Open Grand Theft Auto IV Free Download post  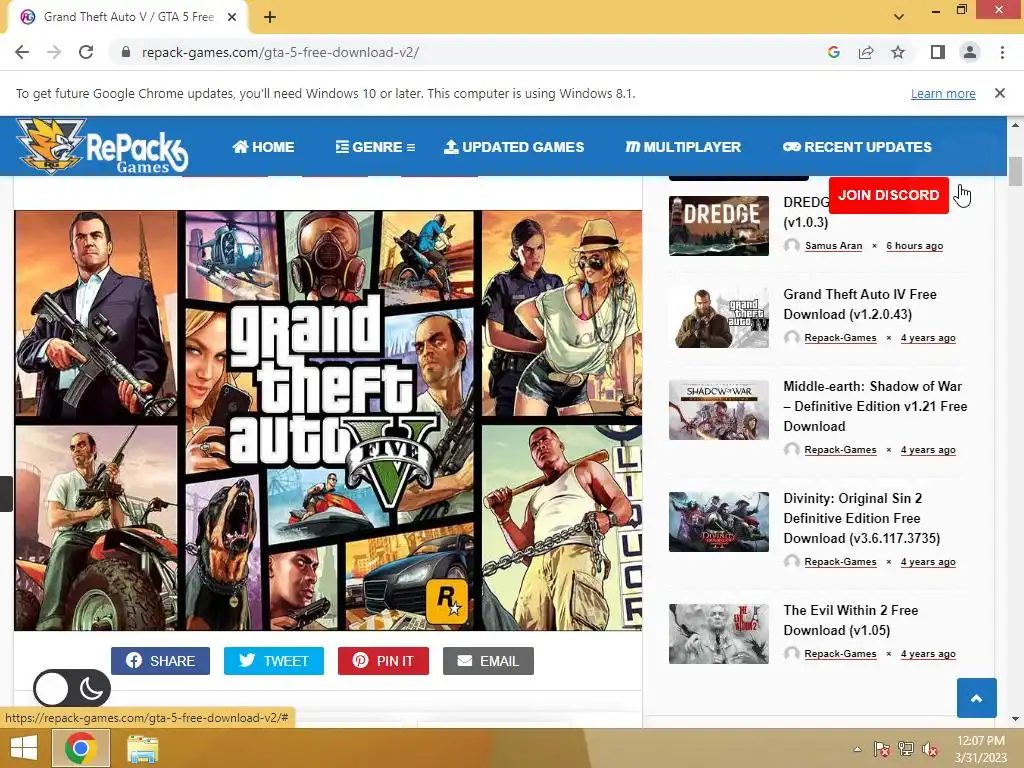[x=859, y=304]
